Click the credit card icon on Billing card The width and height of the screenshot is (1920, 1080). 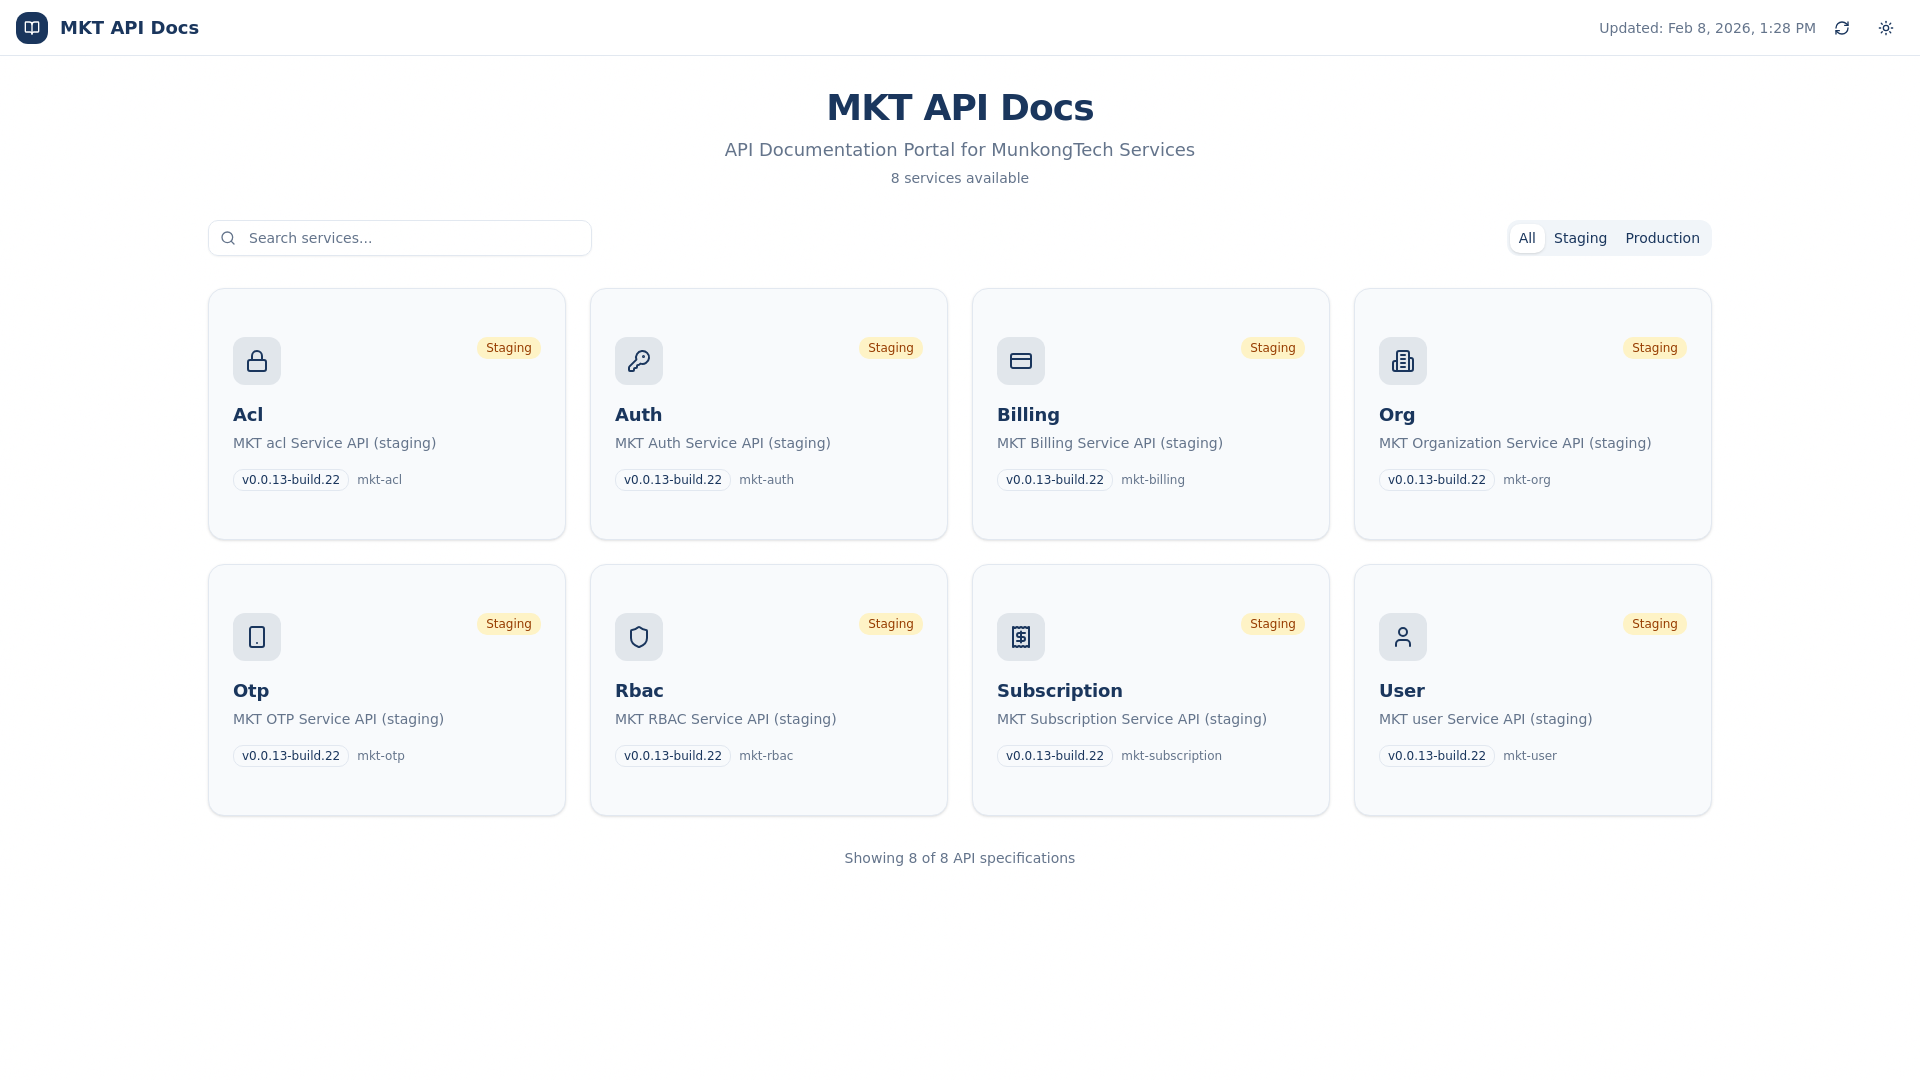(1021, 361)
